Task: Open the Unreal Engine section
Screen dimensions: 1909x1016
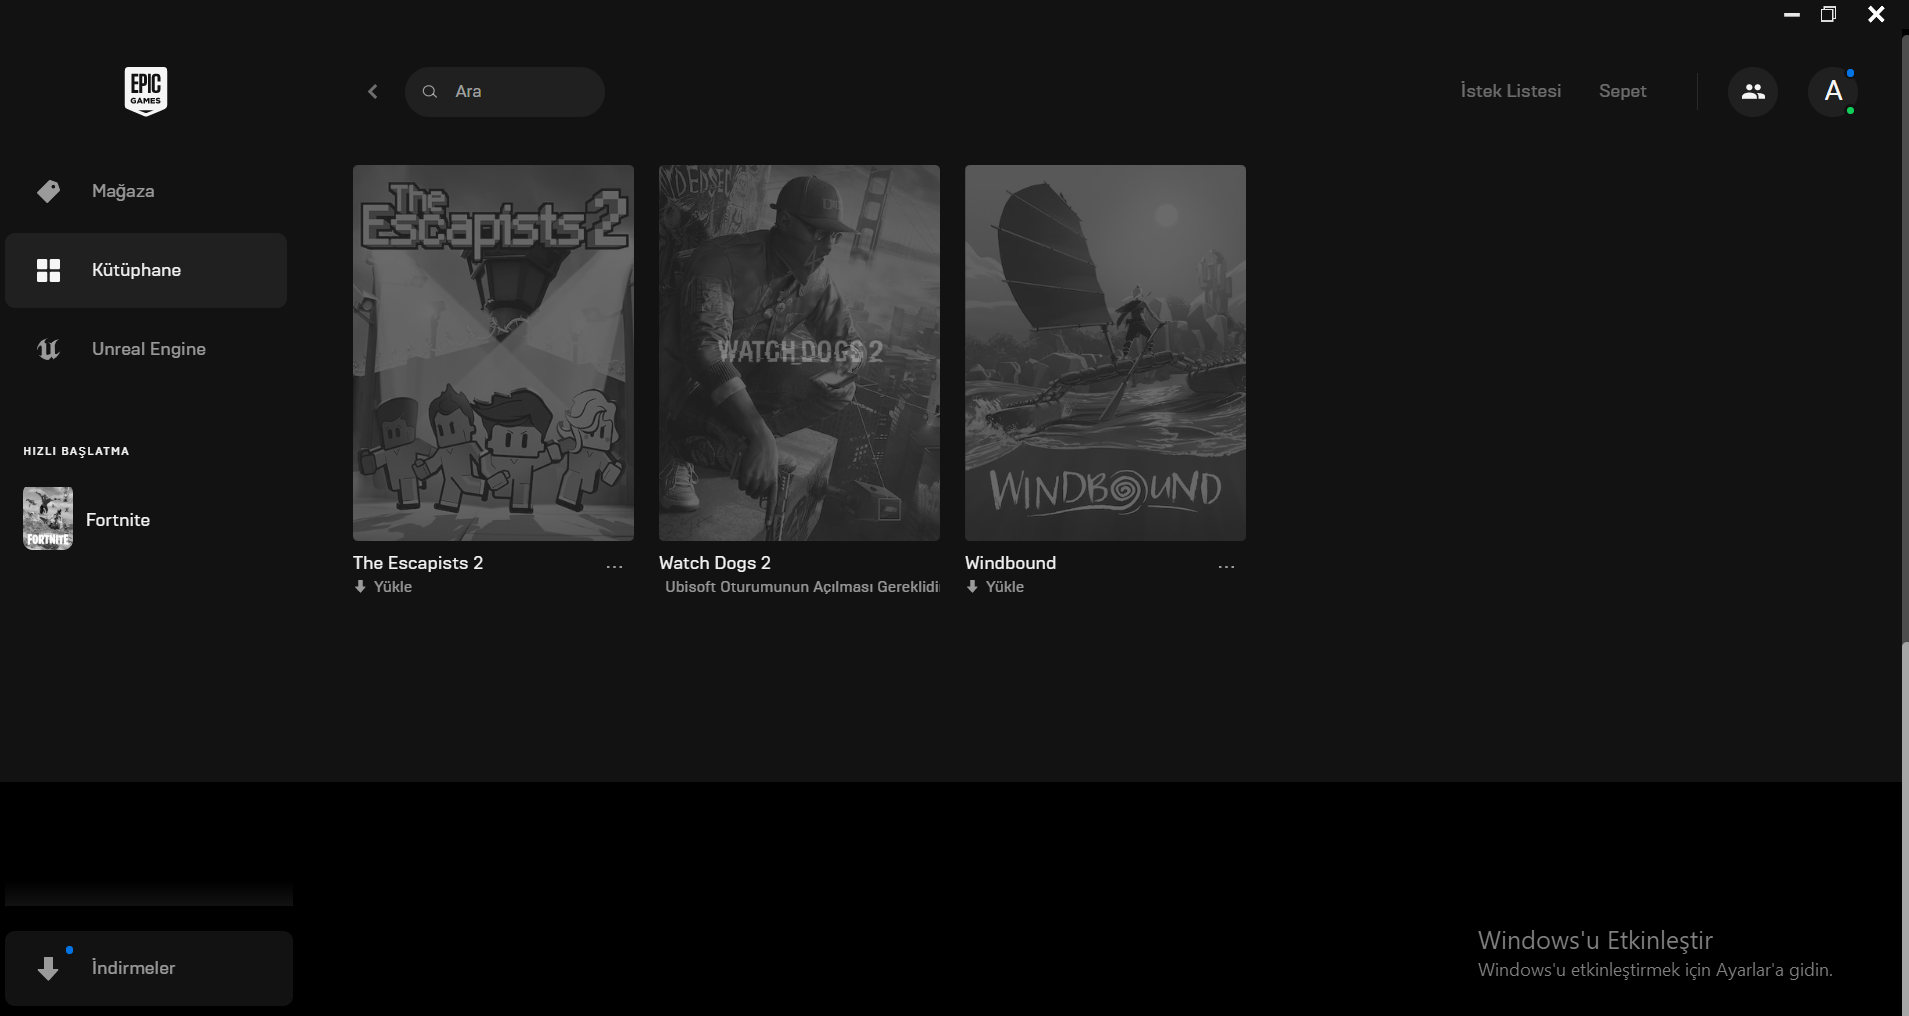Action: pos(146,349)
